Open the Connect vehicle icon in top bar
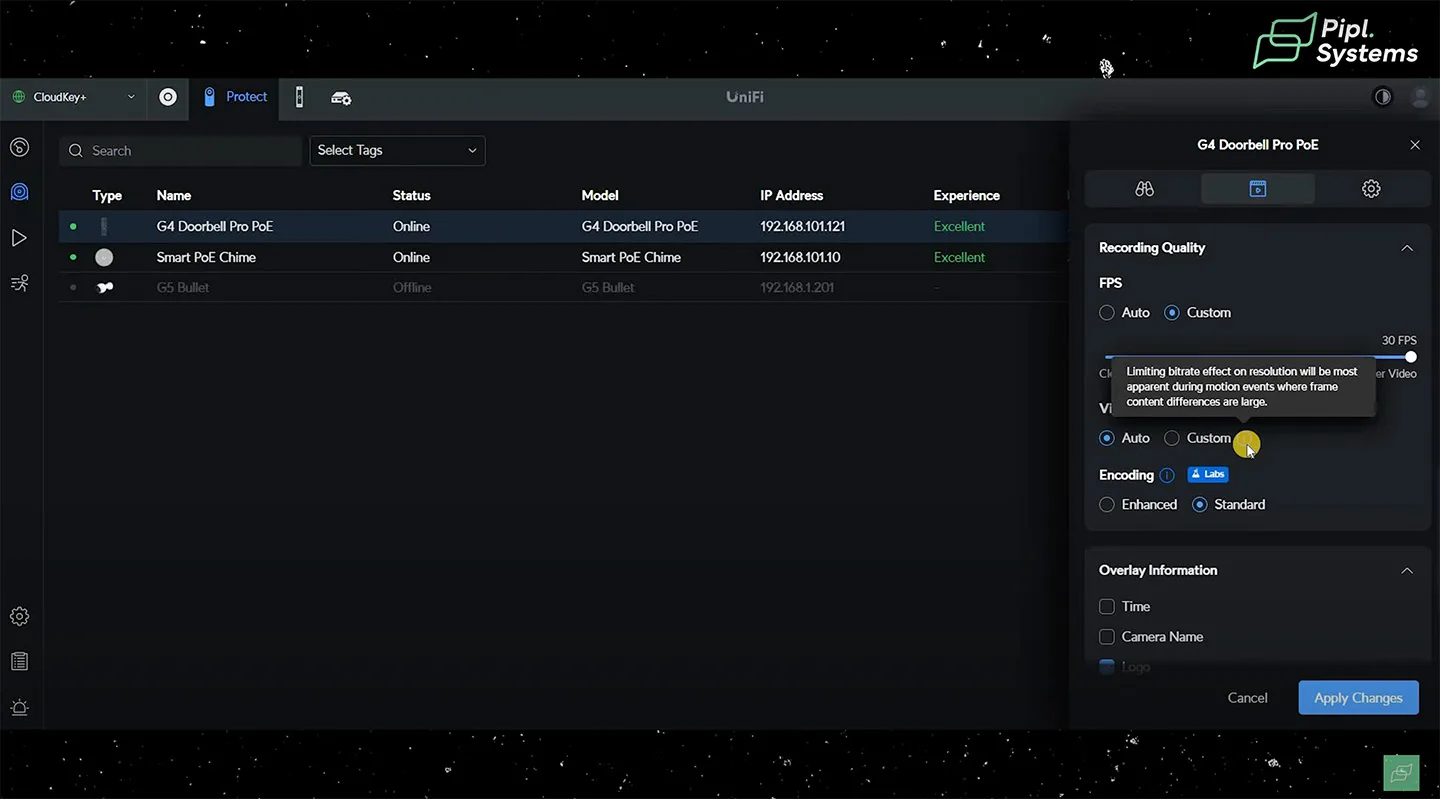Image resolution: width=1440 pixels, height=799 pixels. (x=341, y=98)
